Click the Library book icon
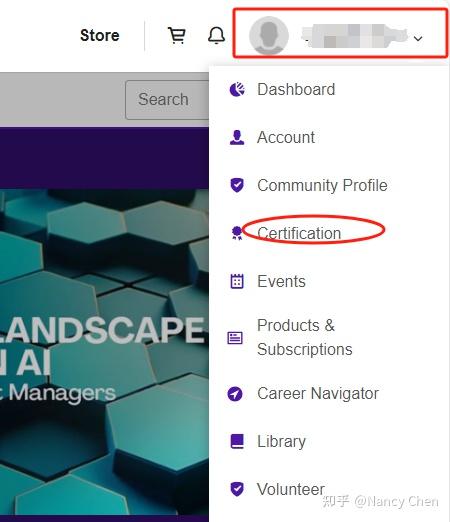Screen dimensions: 450x522 [237, 441]
